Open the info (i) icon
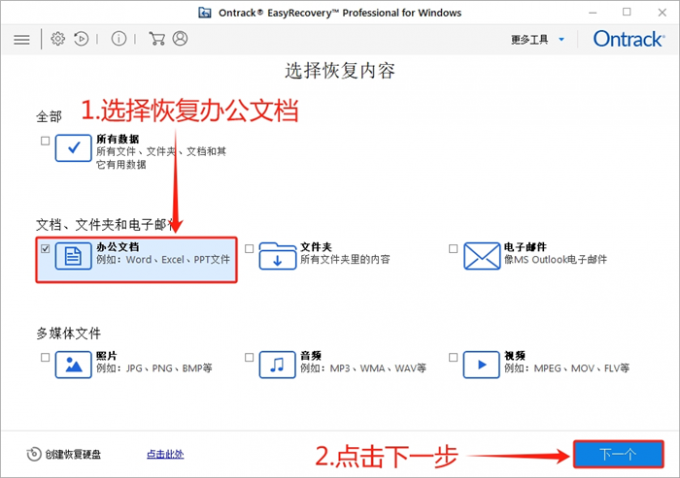The height and width of the screenshot is (478, 680). coord(119,39)
